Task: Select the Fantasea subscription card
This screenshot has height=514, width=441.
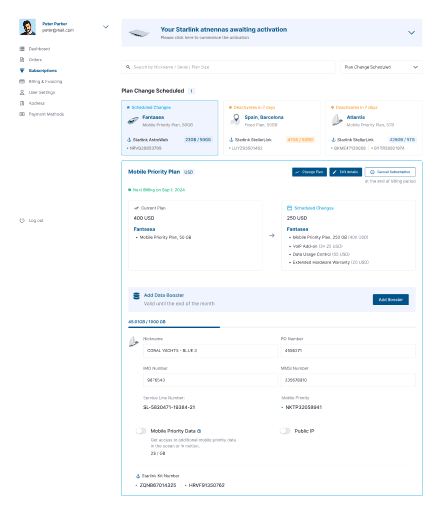Action: pos(170,128)
